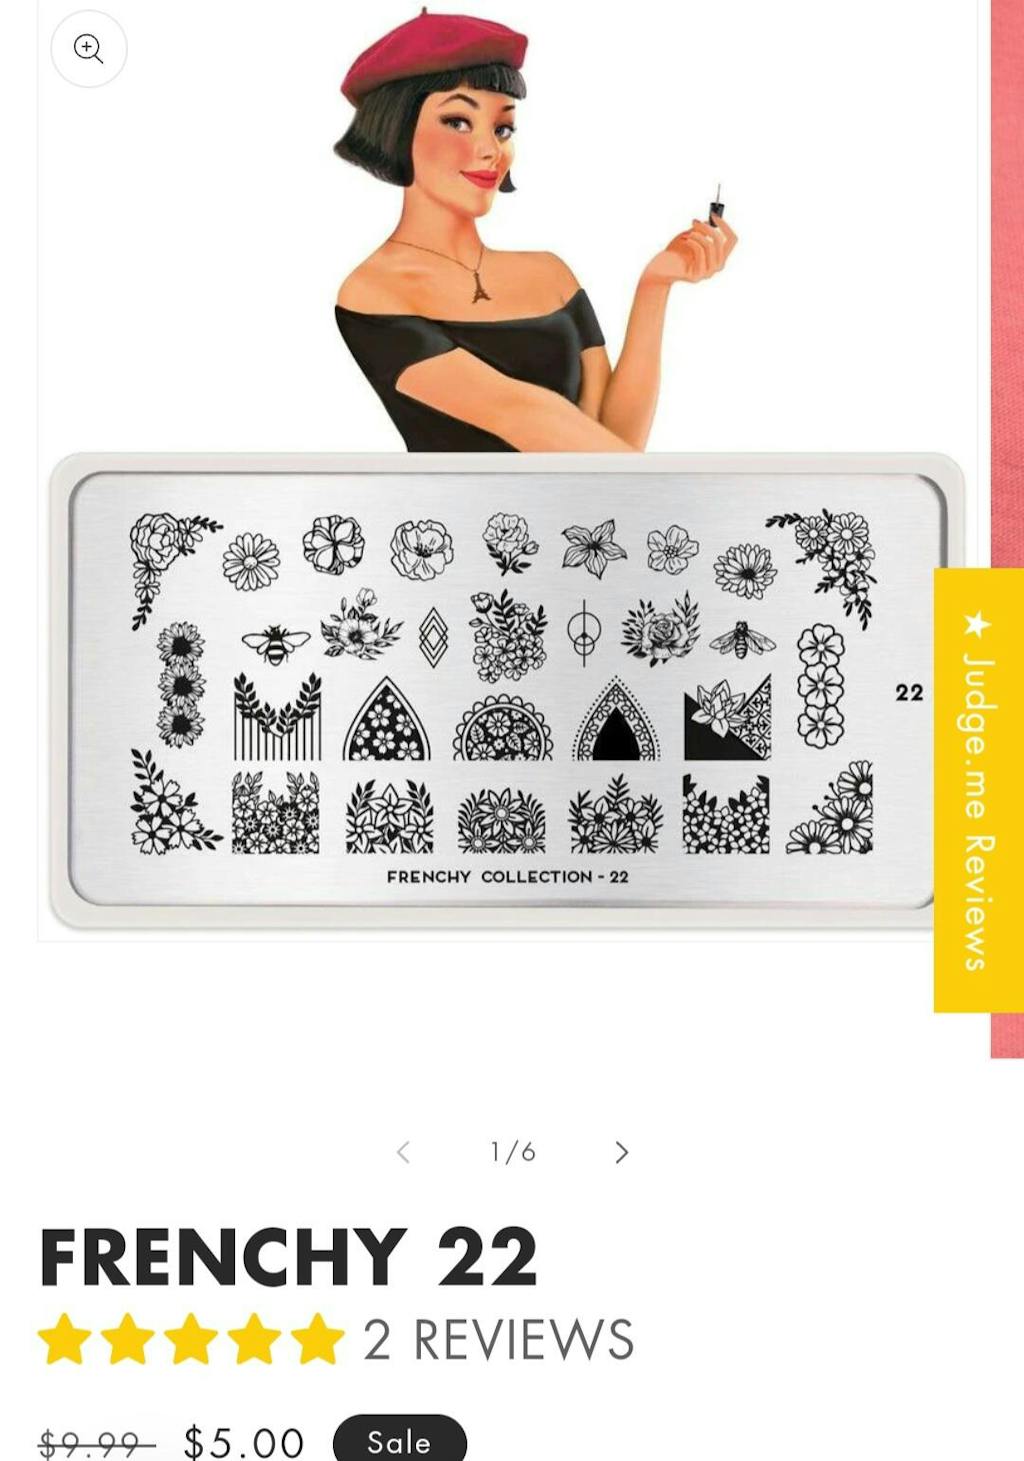Select the $5.00 sale price
This screenshot has width=1024, height=1461.
click(244, 1443)
